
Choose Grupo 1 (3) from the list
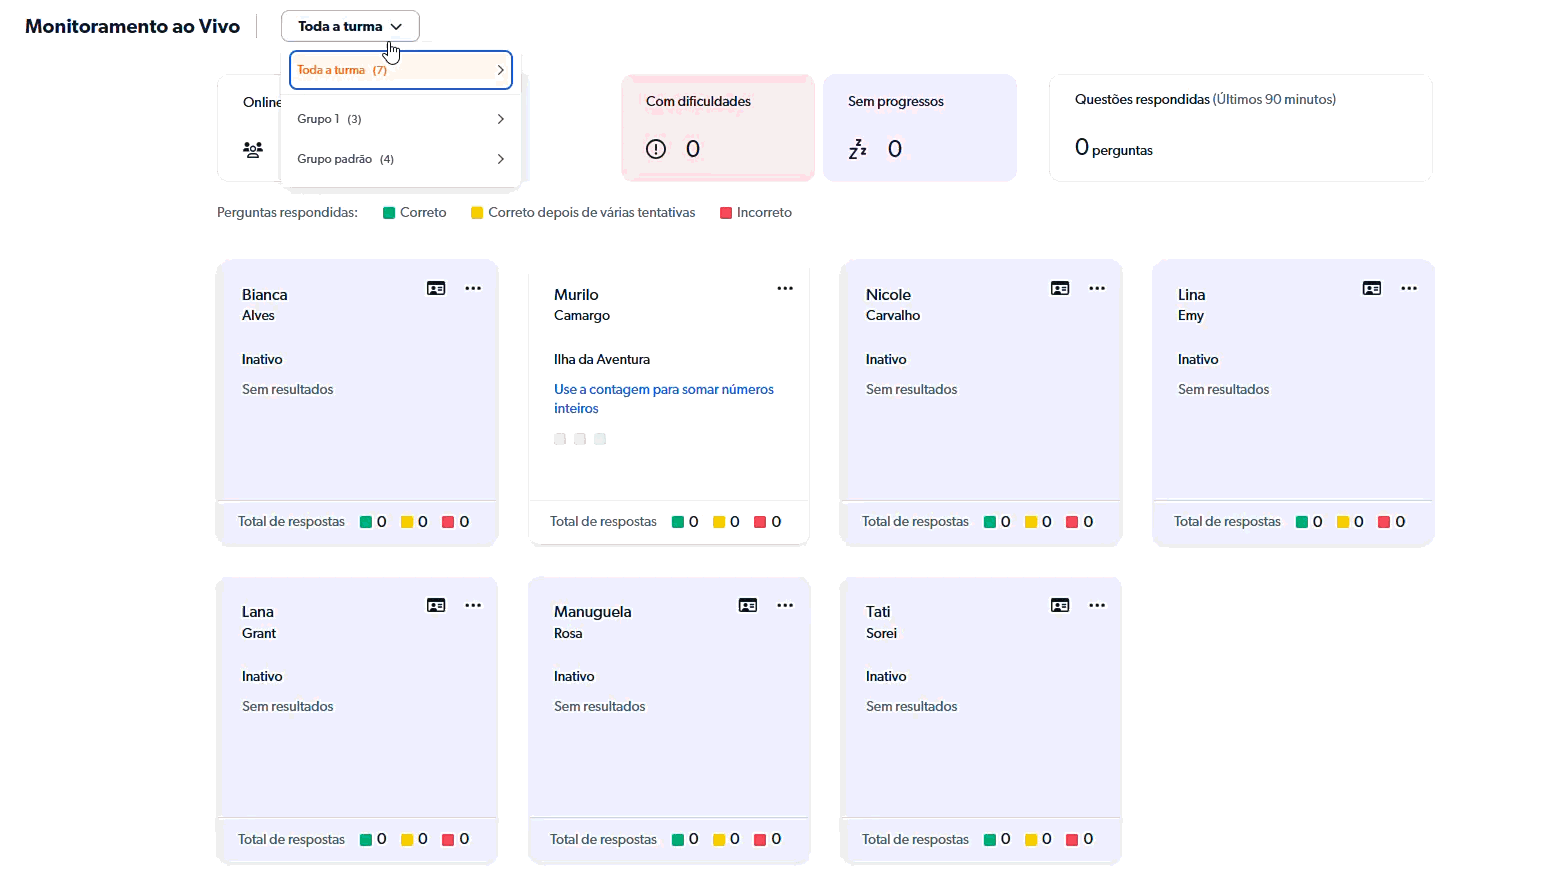[x=330, y=119]
